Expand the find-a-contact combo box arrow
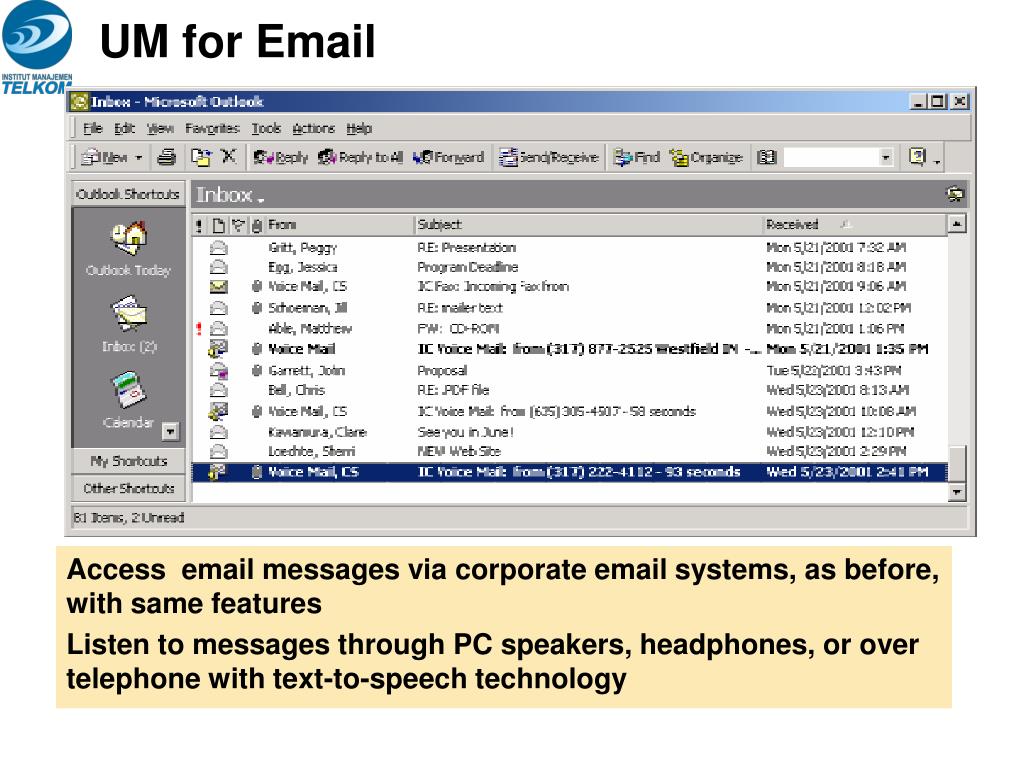Viewport: 1024px width, 768px height. click(886, 157)
